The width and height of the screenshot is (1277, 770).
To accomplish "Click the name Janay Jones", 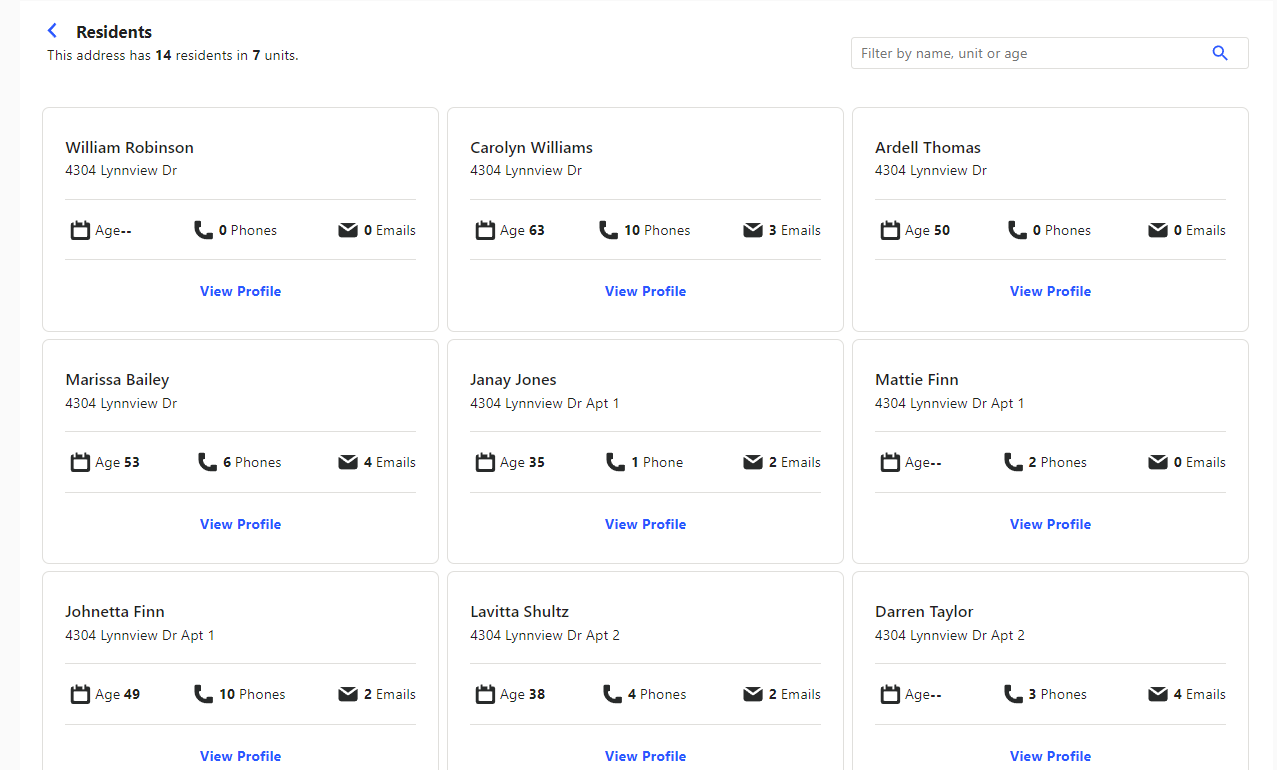I will click(x=513, y=380).
